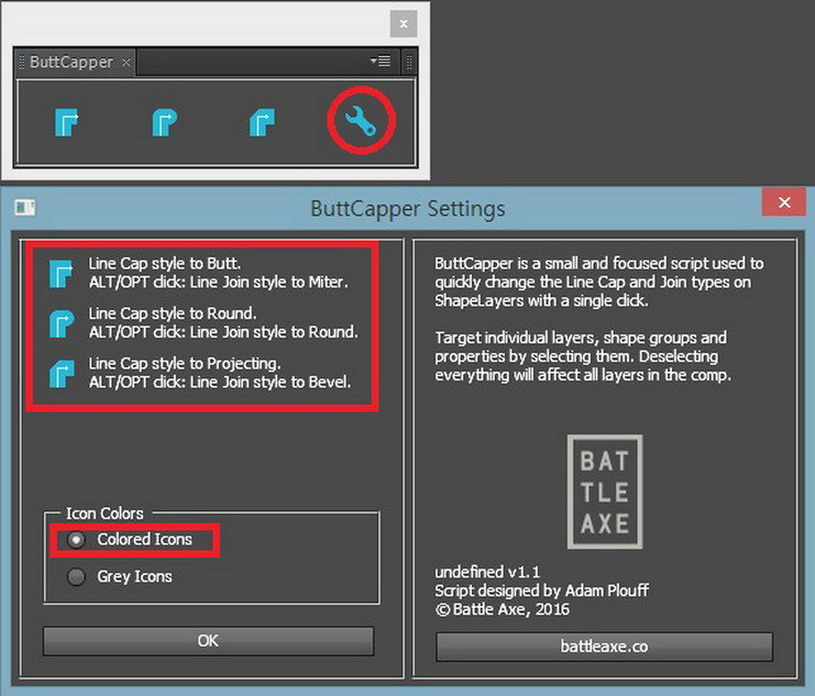Apply Round line cap in ButtCapper panel

pos(164,122)
